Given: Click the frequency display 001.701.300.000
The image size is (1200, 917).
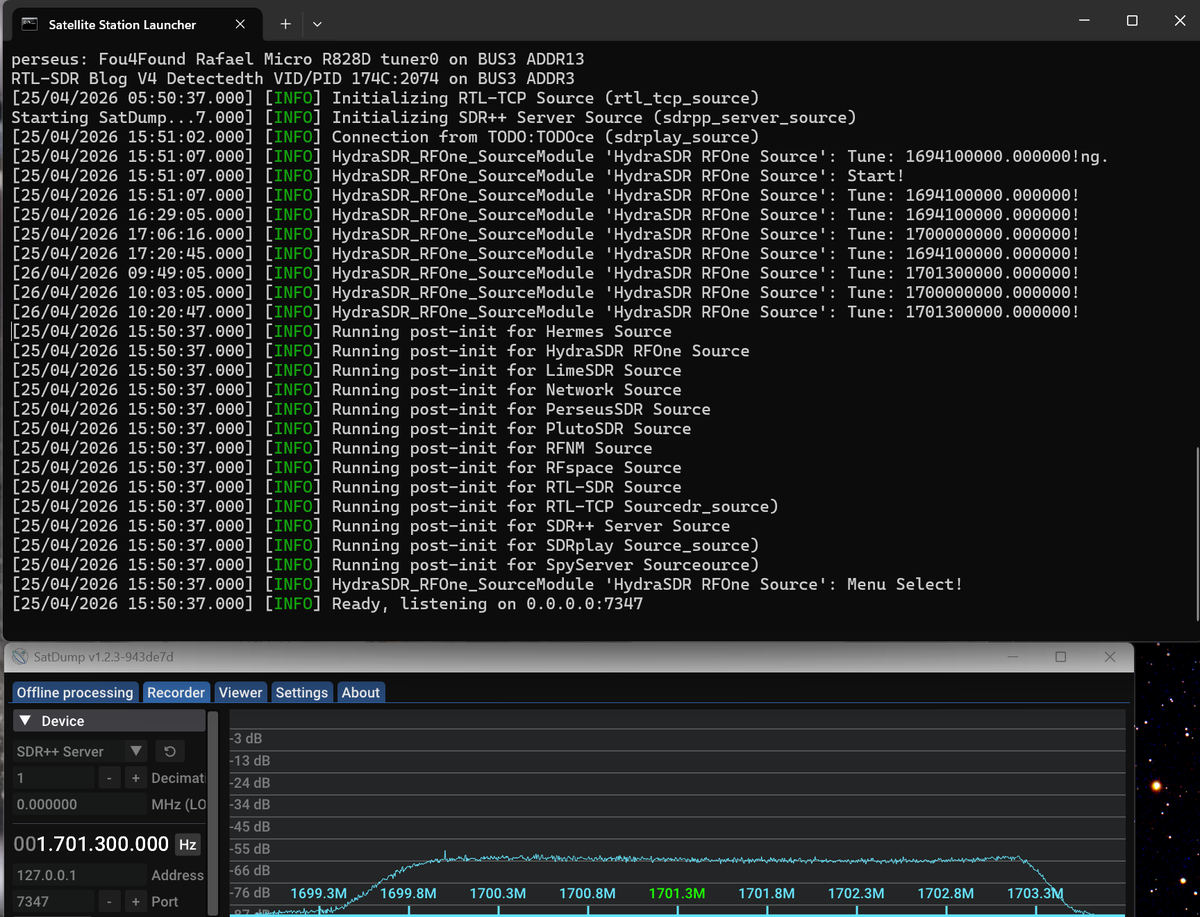Looking at the screenshot, I should (x=91, y=844).
